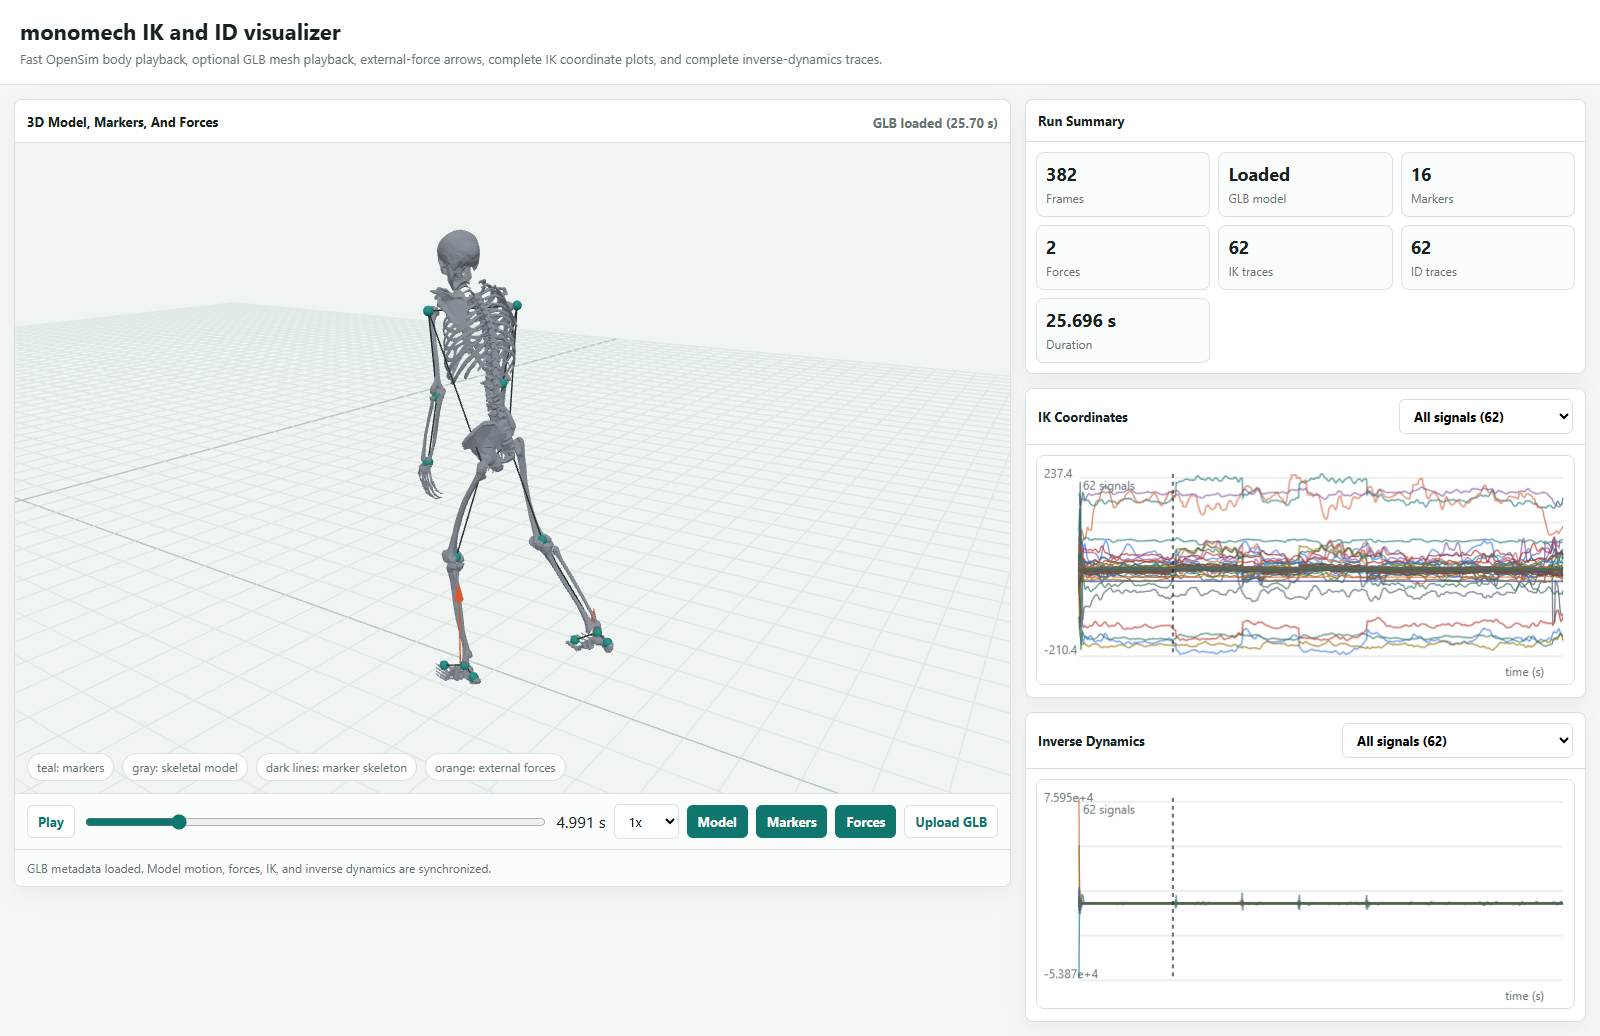Click the dashed time cursor in Inverse Dynamics plot
The image size is (1600, 1036).
pyautogui.click(x=1173, y=887)
